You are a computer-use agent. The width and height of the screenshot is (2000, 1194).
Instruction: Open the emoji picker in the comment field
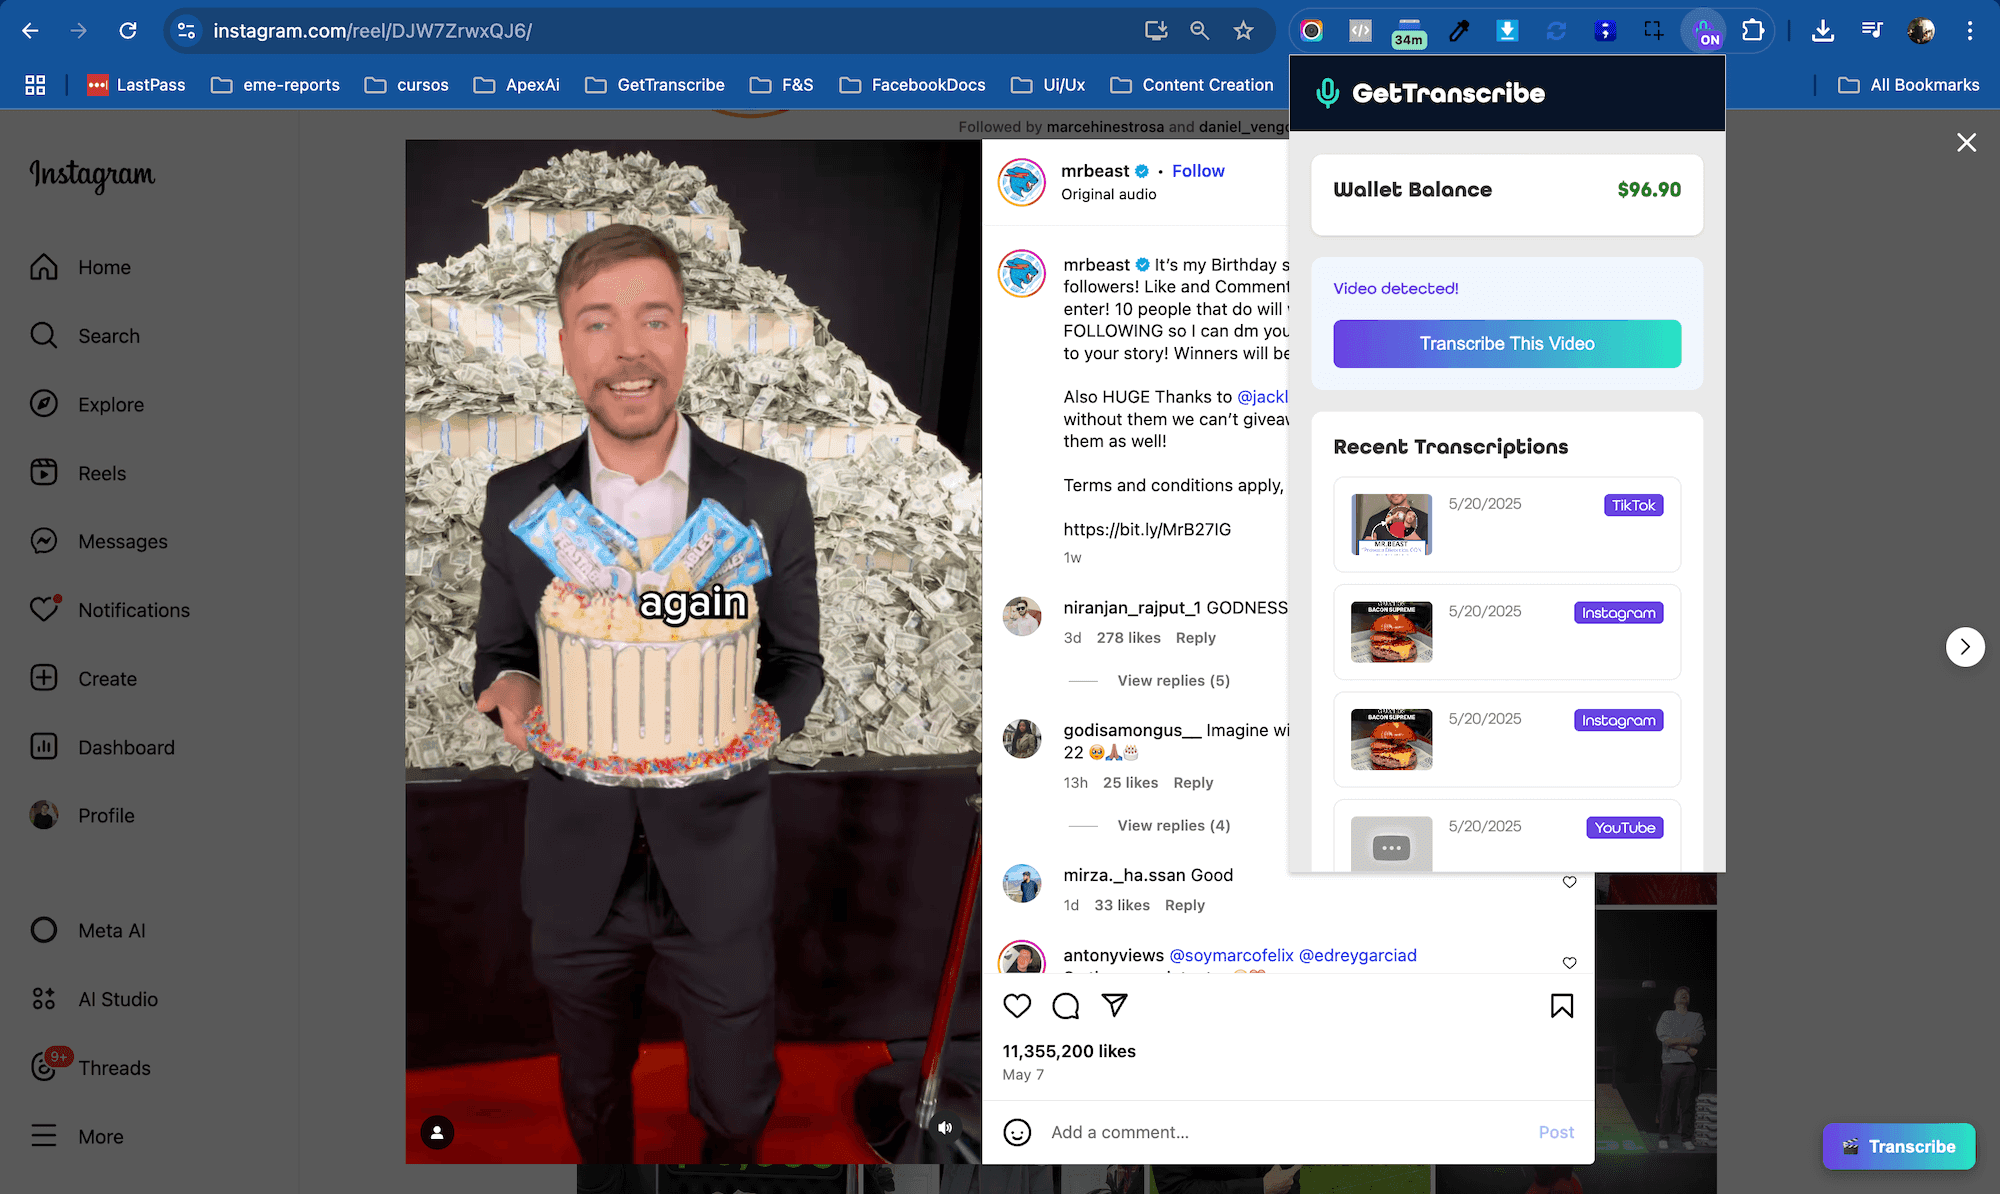tap(1017, 1132)
